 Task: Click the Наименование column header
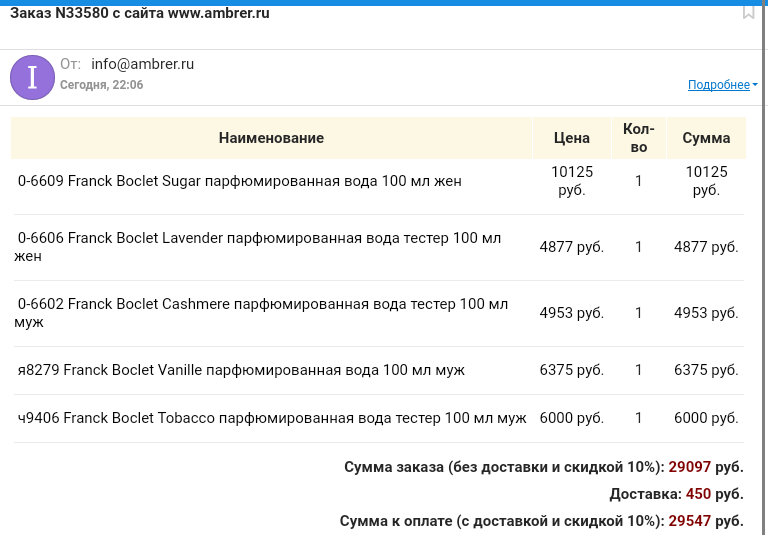pyautogui.click(x=271, y=138)
